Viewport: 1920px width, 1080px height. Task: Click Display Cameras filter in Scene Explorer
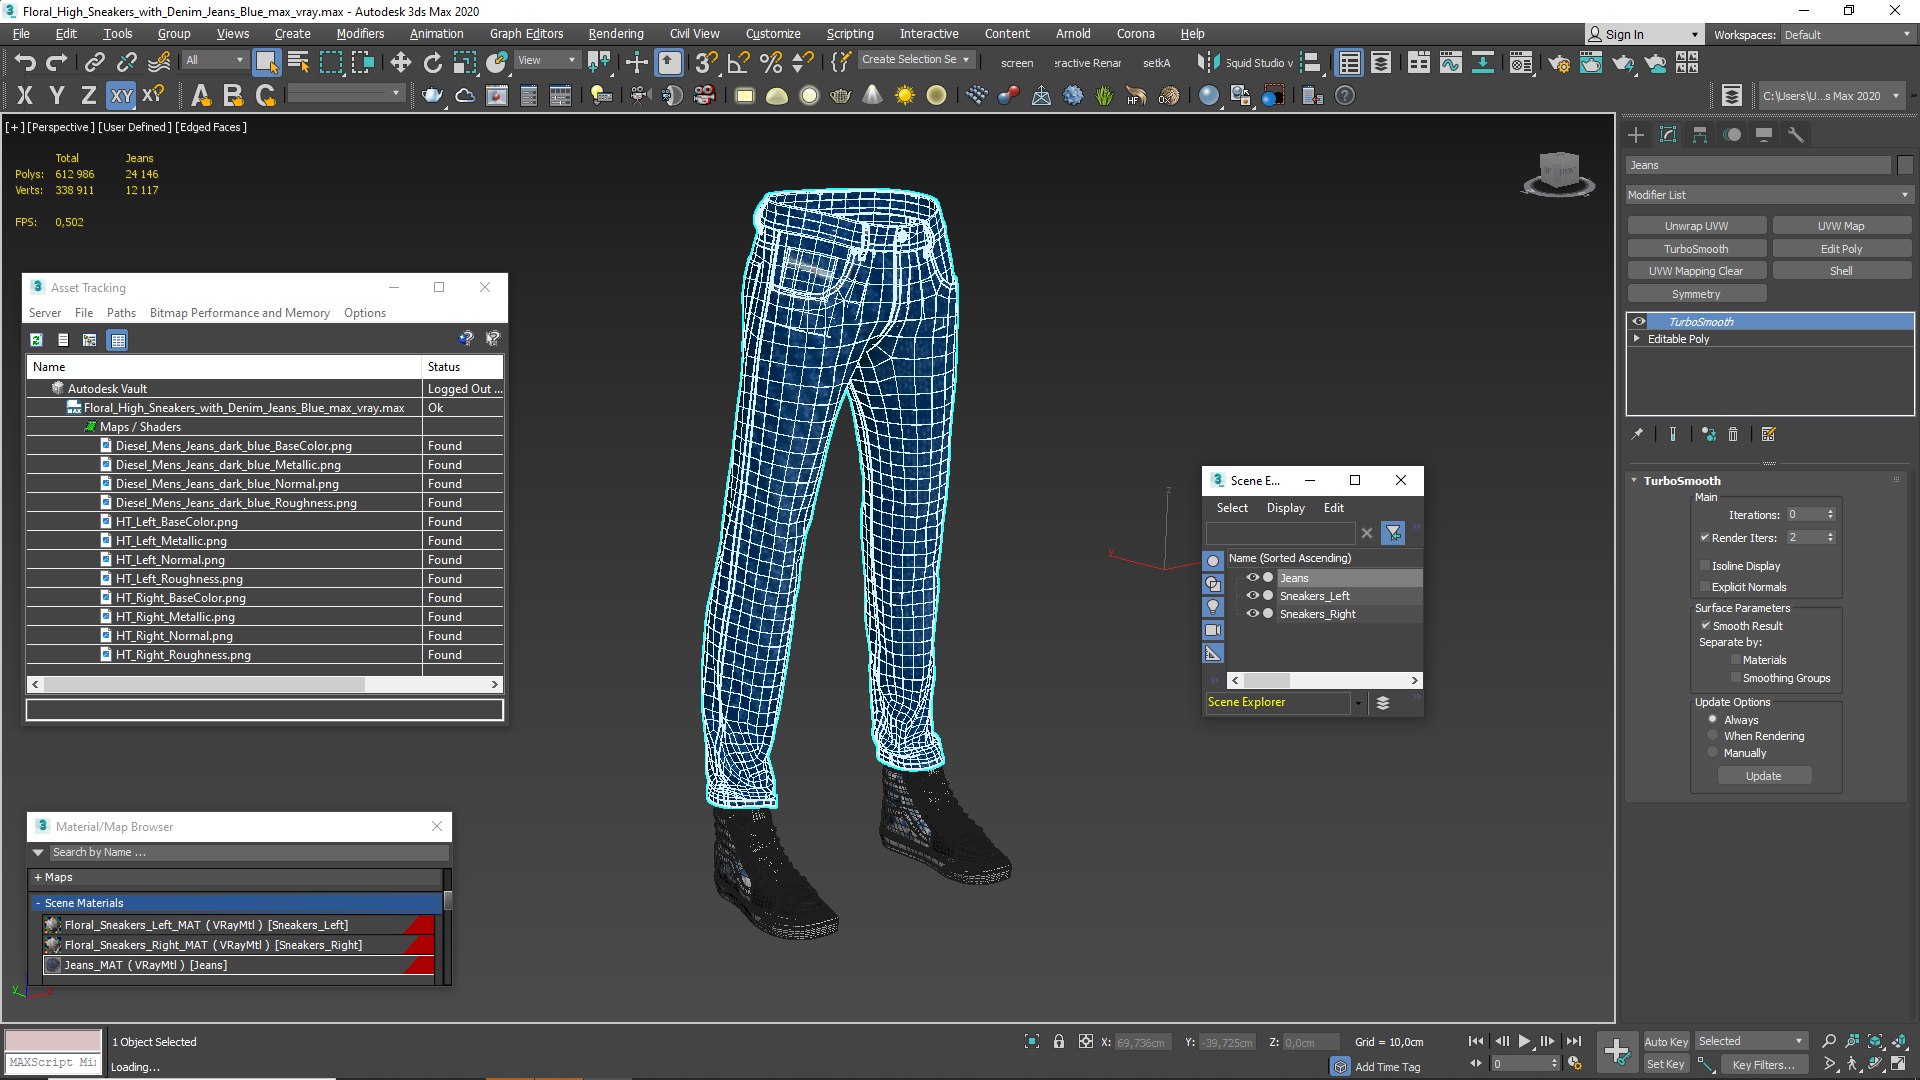point(1213,630)
